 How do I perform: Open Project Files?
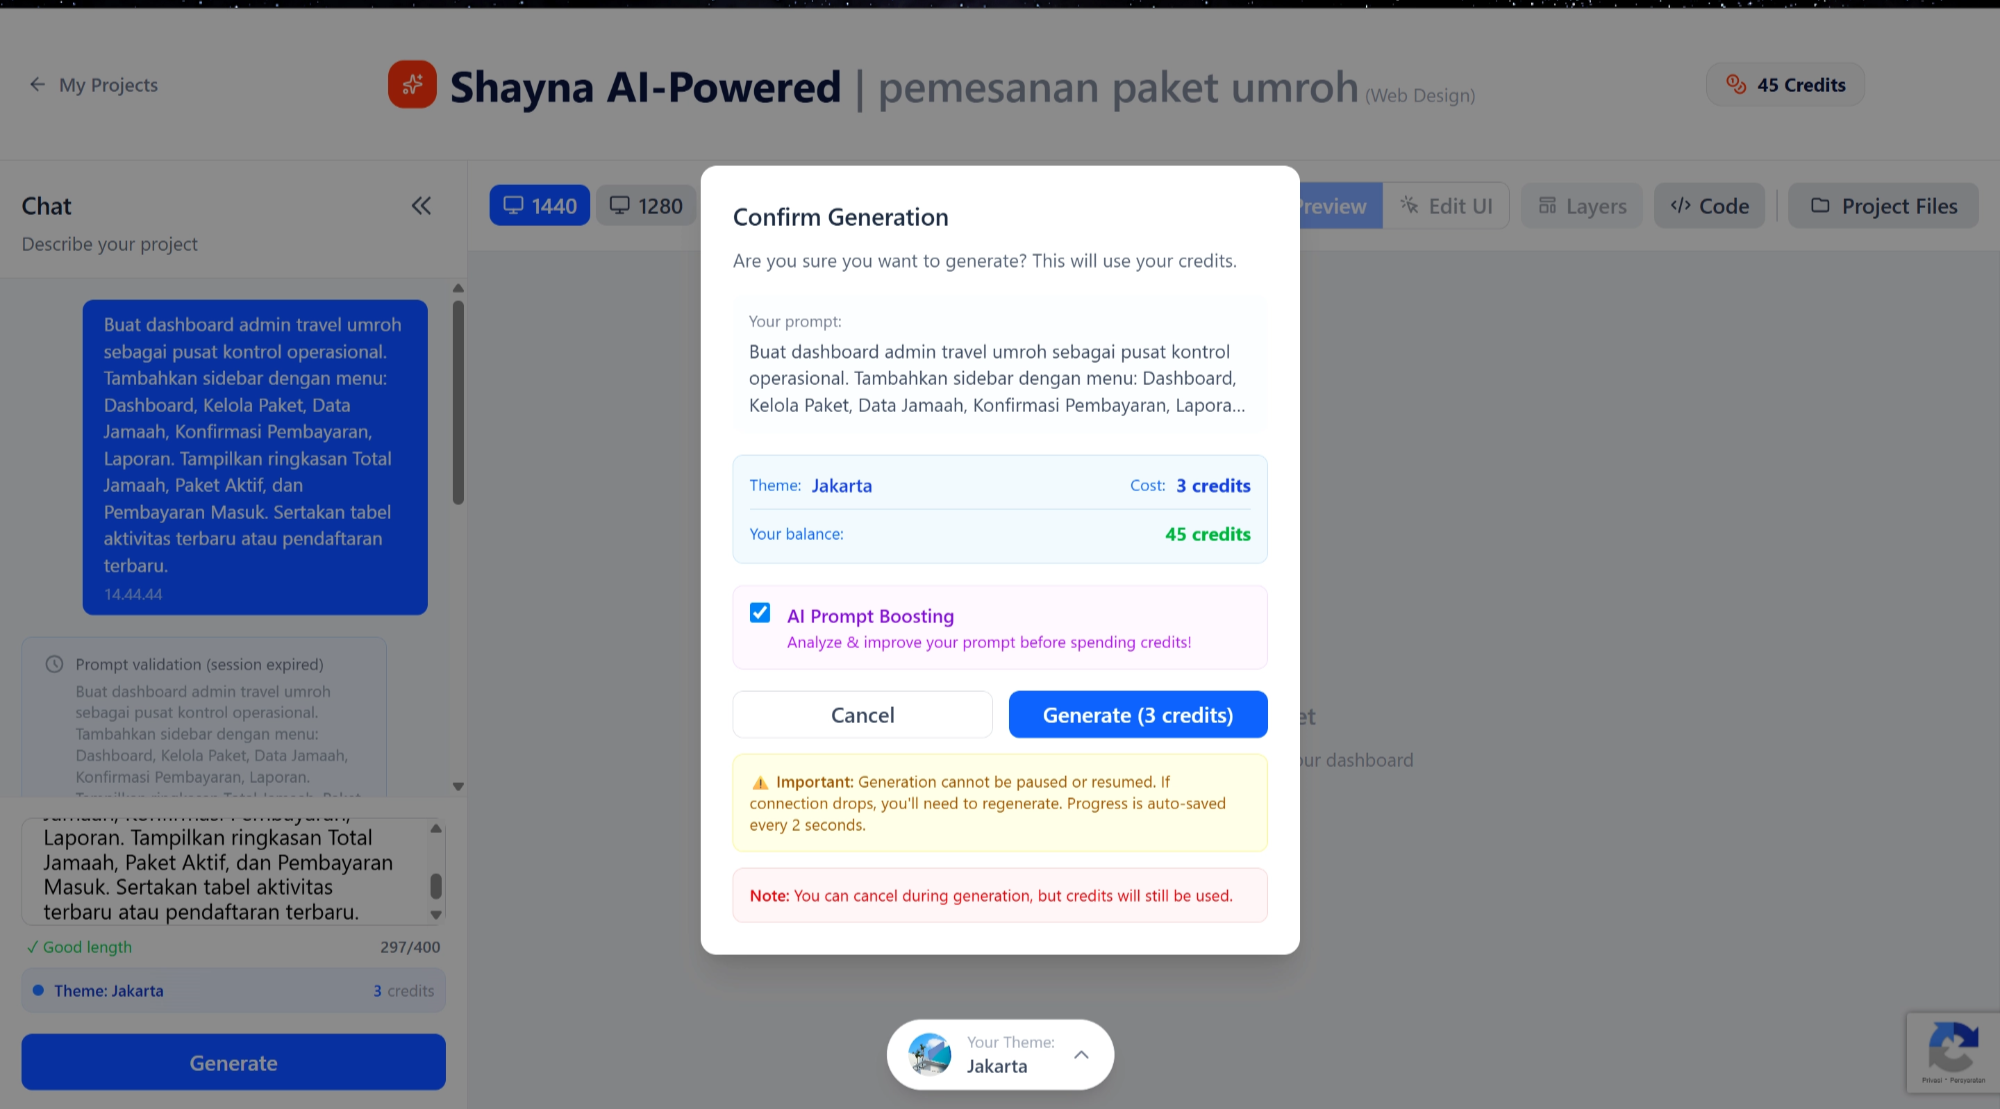[x=1882, y=205]
